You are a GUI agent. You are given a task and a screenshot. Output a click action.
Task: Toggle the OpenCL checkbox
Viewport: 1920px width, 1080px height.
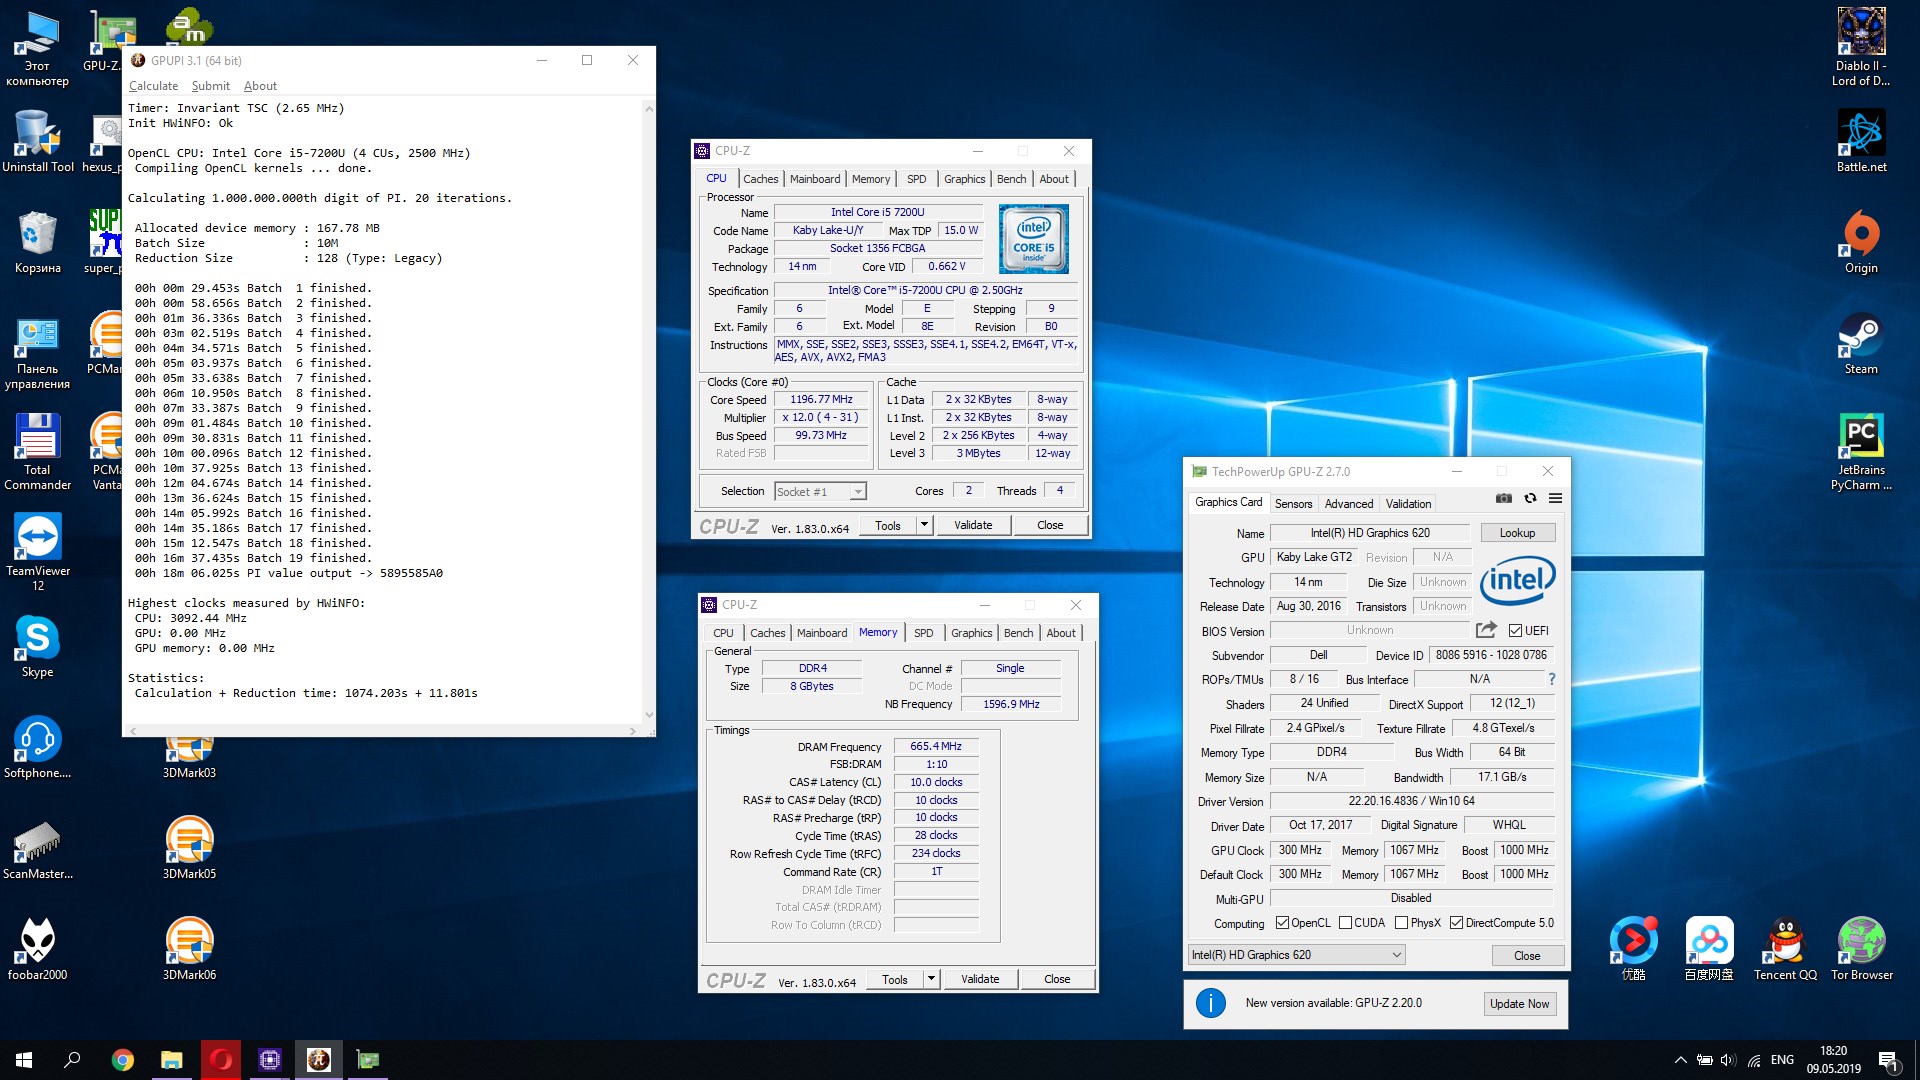(1282, 923)
